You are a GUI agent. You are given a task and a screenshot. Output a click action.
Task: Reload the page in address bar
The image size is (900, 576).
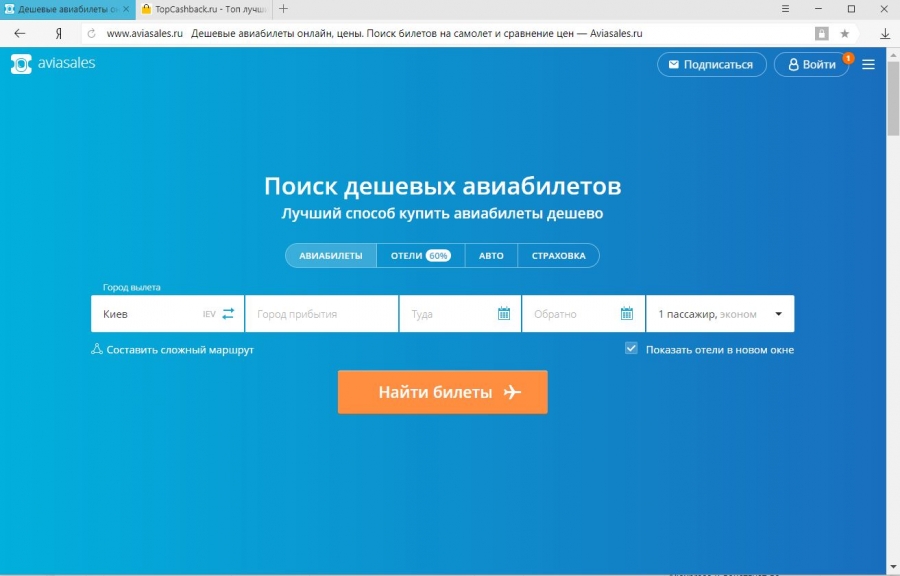(x=91, y=33)
